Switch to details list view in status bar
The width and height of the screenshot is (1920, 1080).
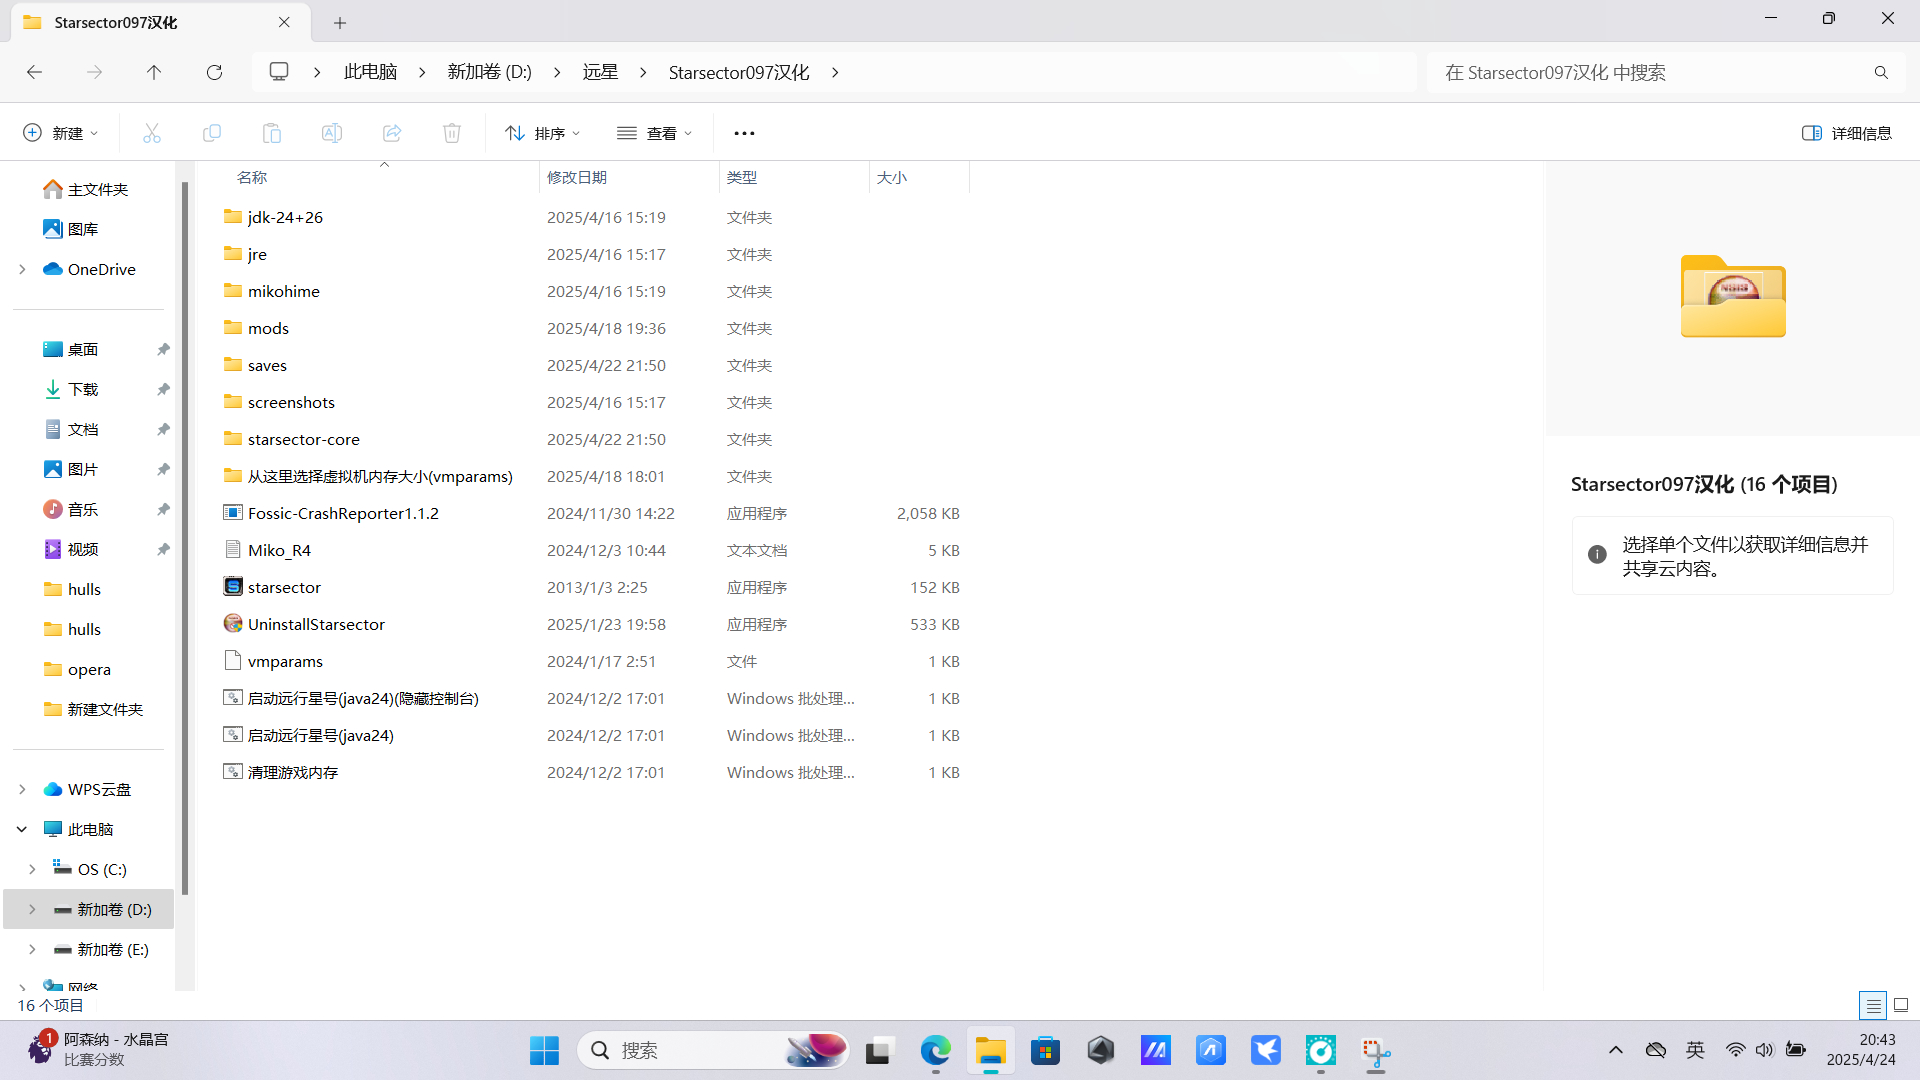[1873, 1005]
